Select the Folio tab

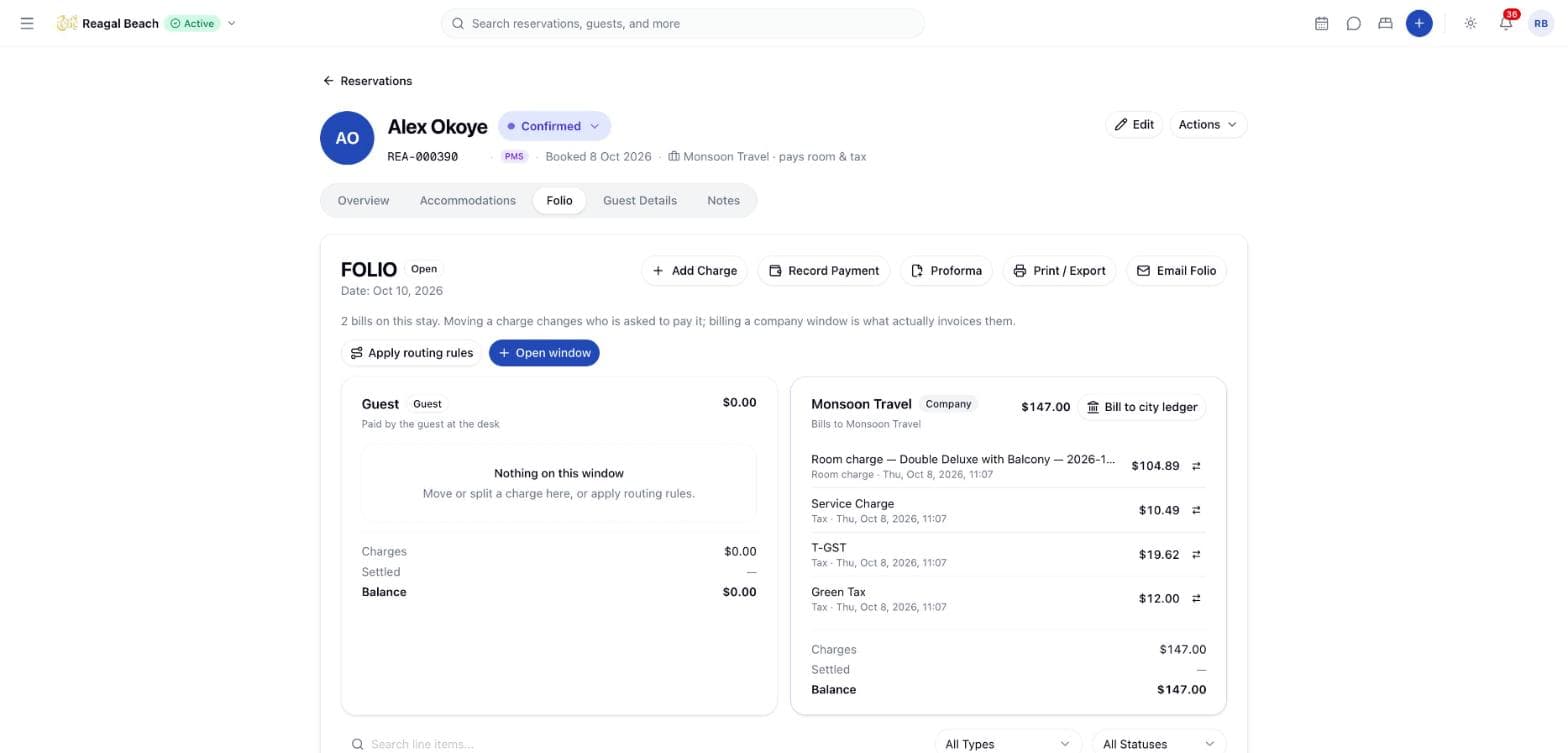click(559, 200)
